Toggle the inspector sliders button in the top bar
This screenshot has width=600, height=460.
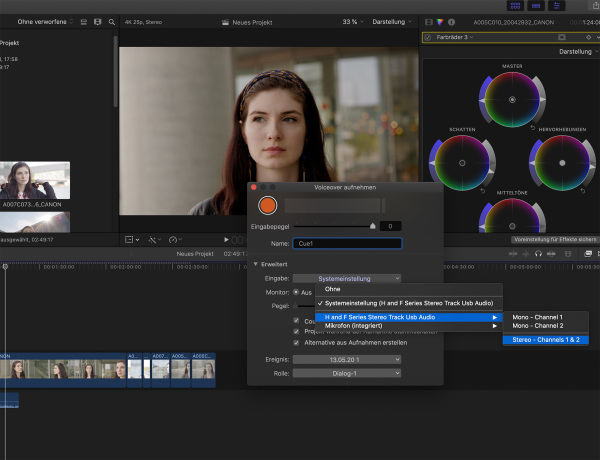(556, 6)
